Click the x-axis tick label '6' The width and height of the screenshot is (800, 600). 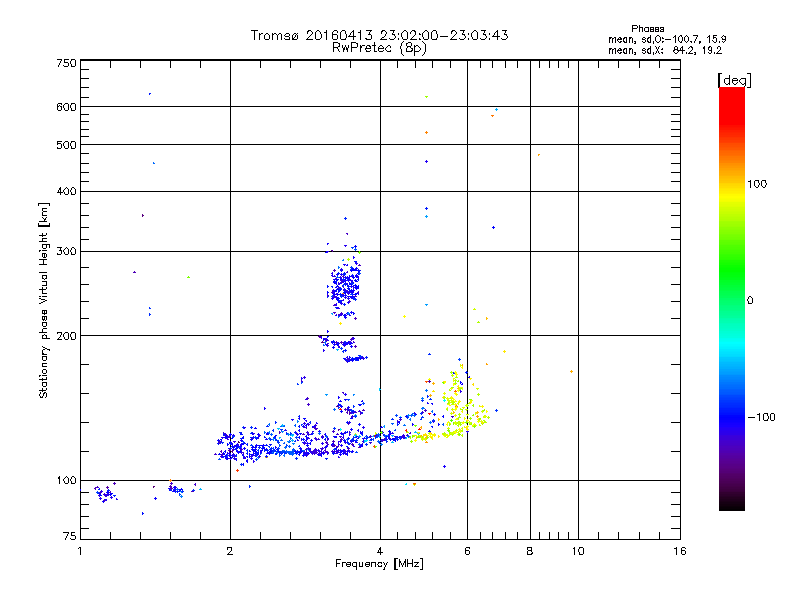point(467,551)
